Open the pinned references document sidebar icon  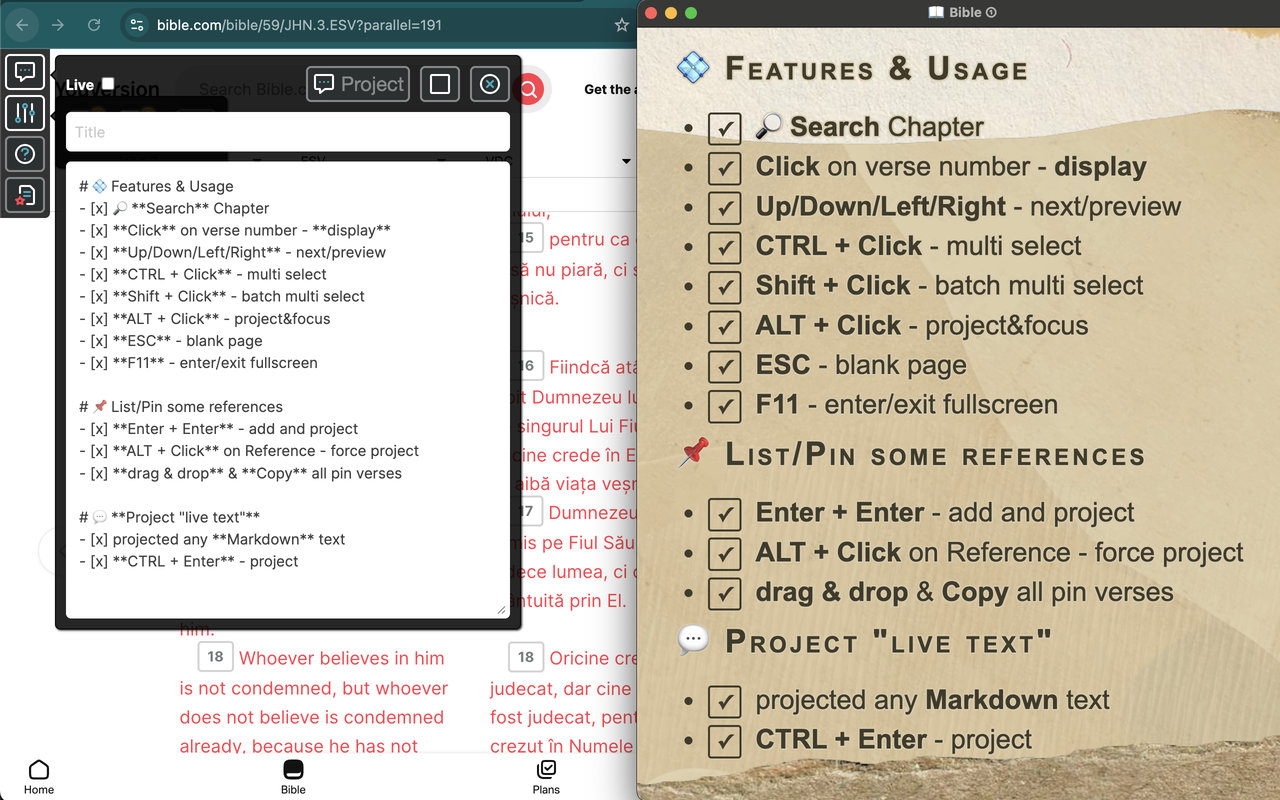(25, 195)
